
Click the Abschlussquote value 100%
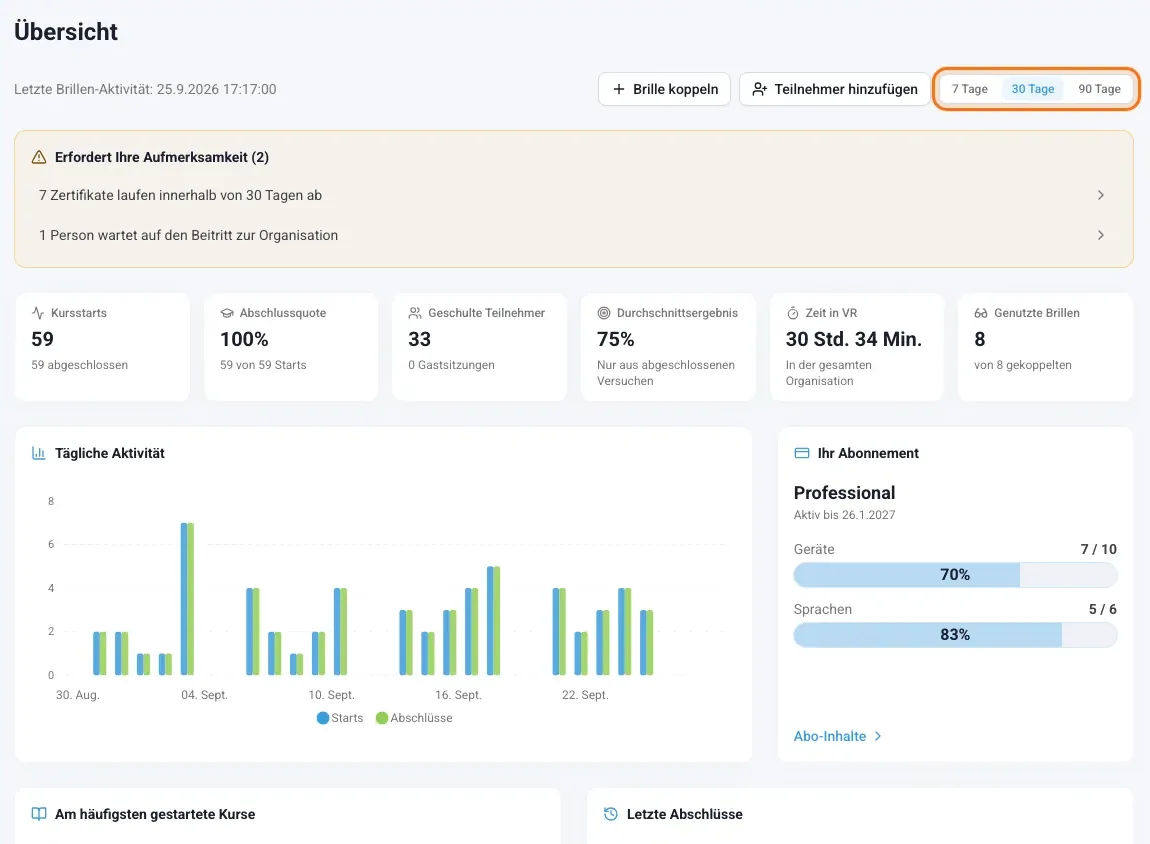244,340
